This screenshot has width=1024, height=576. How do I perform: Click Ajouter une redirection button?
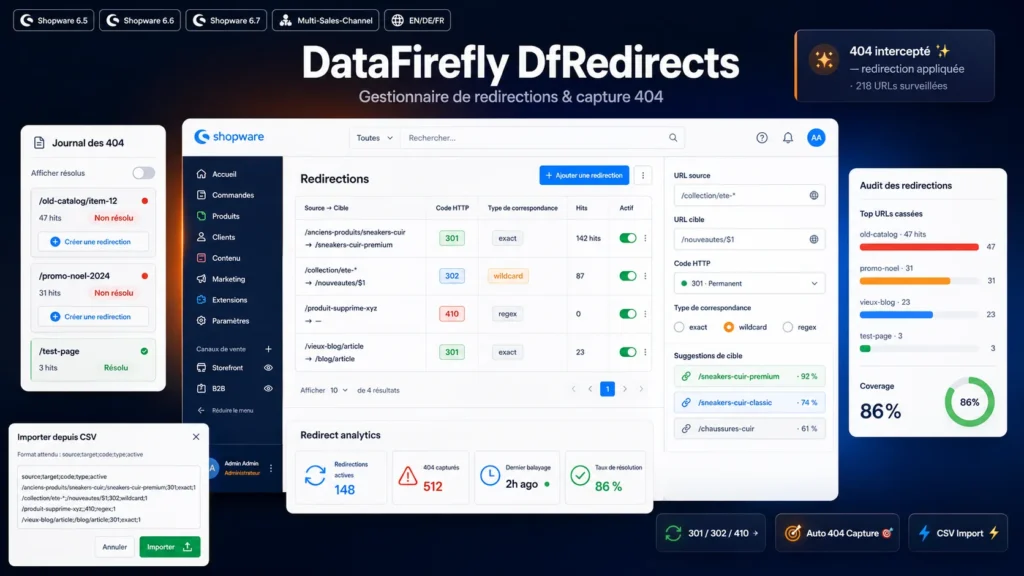pyautogui.click(x=584, y=175)
